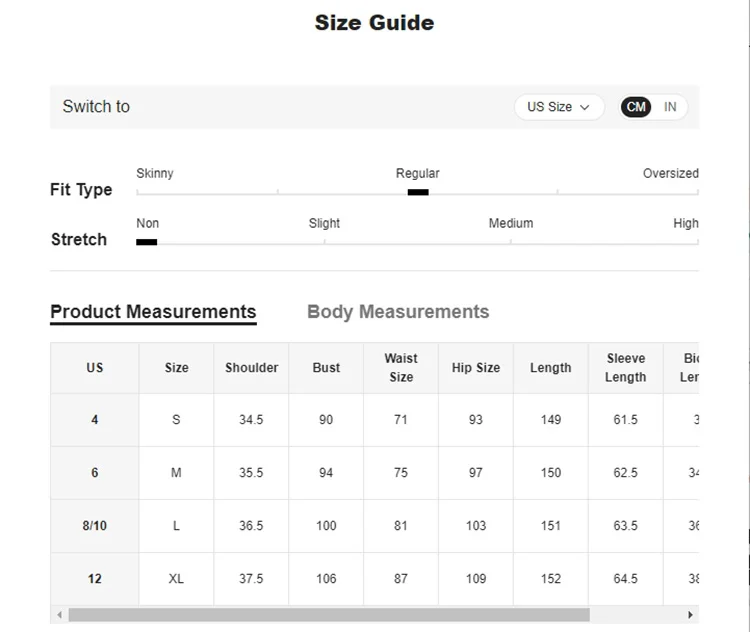
Task: Select US size 12 row header
Action: click(x=95, y=579)
